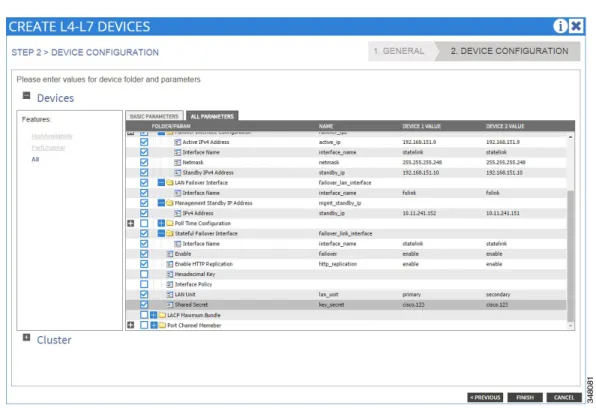Image resolution: width=596 pixels, height=414 pixels.
Task: Expand the Poll Time Configuration folder
Action: pyautogui.click(x=161, y=224)
